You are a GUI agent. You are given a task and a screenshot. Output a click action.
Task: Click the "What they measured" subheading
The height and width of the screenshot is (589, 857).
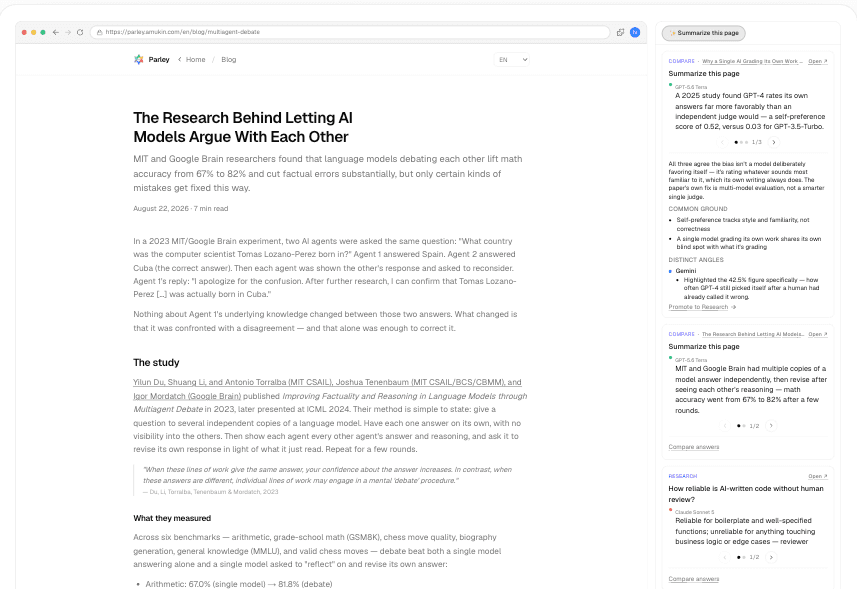click(172, 518)
